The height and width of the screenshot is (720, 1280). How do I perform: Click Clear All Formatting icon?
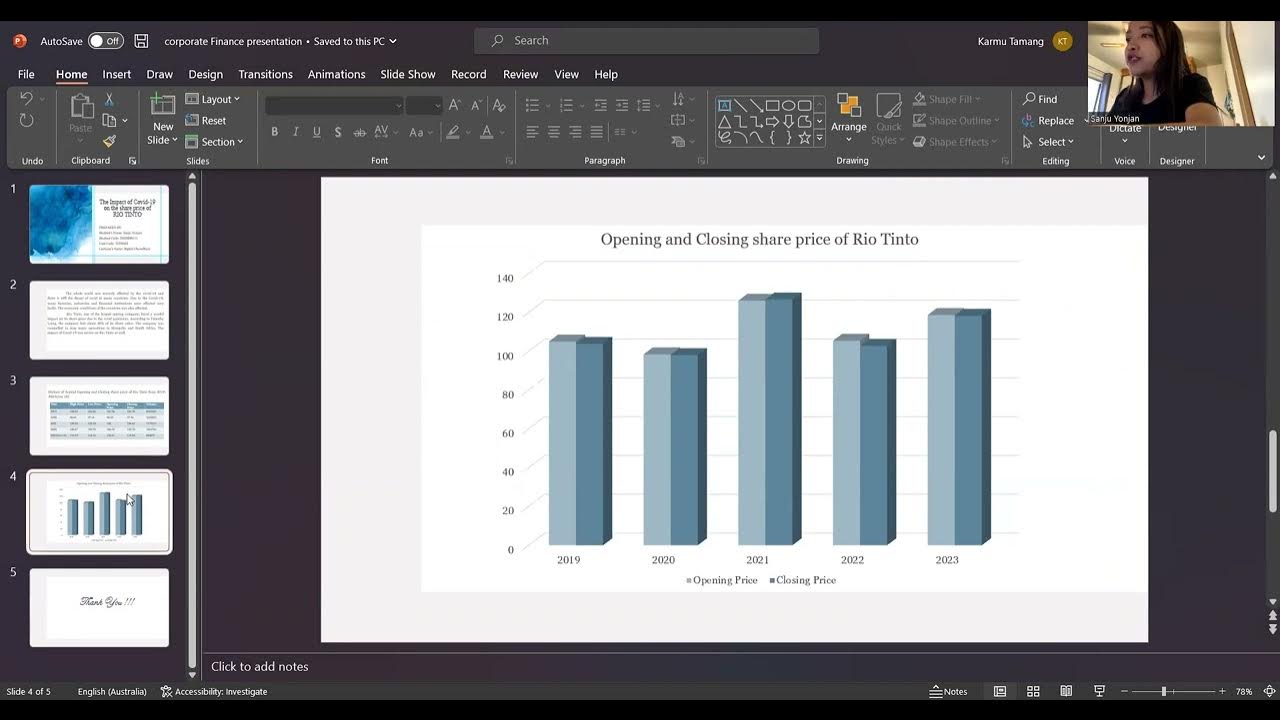[500, 104]
